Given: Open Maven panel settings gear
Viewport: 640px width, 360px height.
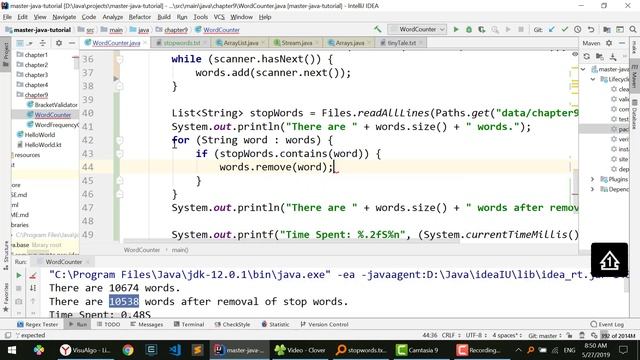Looking at the screenshot, I should click(x=609, y=43).
